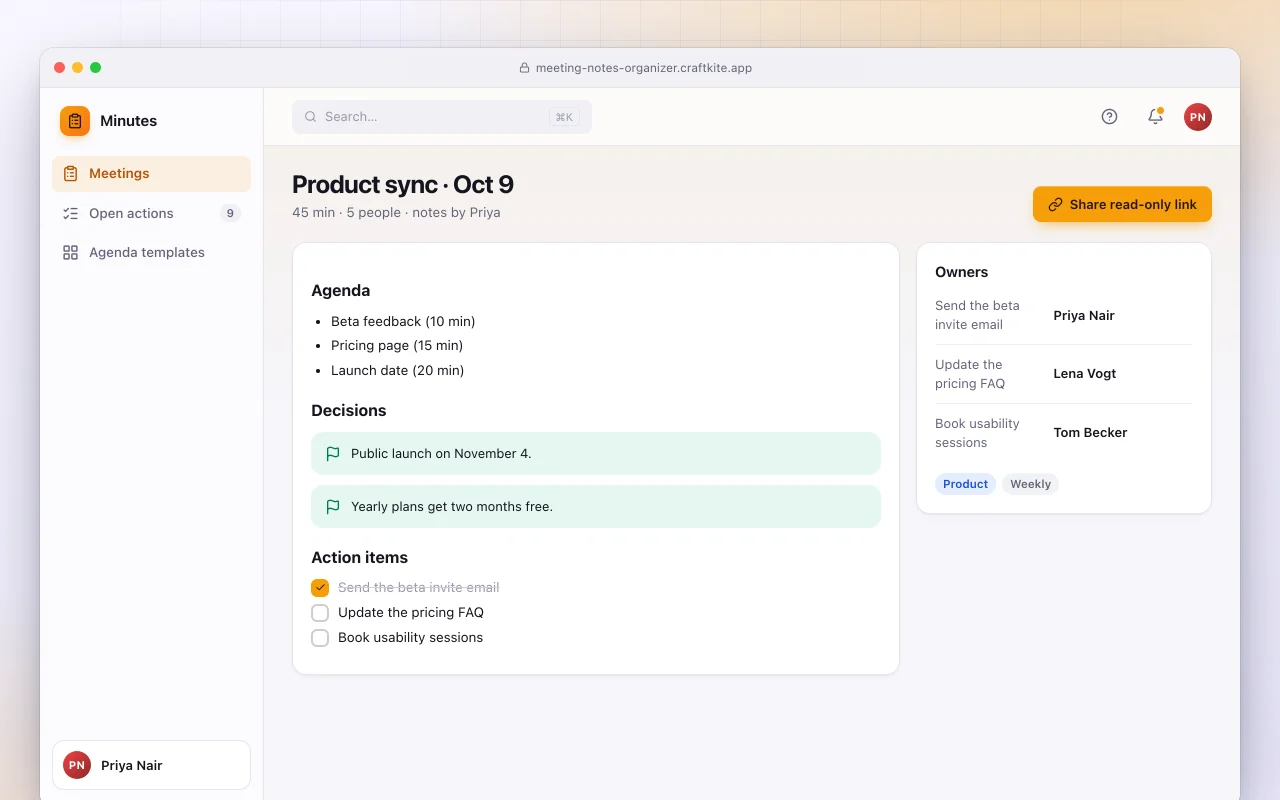
Task: Click the Minutes clipboard logo icon
Action: click(75, 121)
